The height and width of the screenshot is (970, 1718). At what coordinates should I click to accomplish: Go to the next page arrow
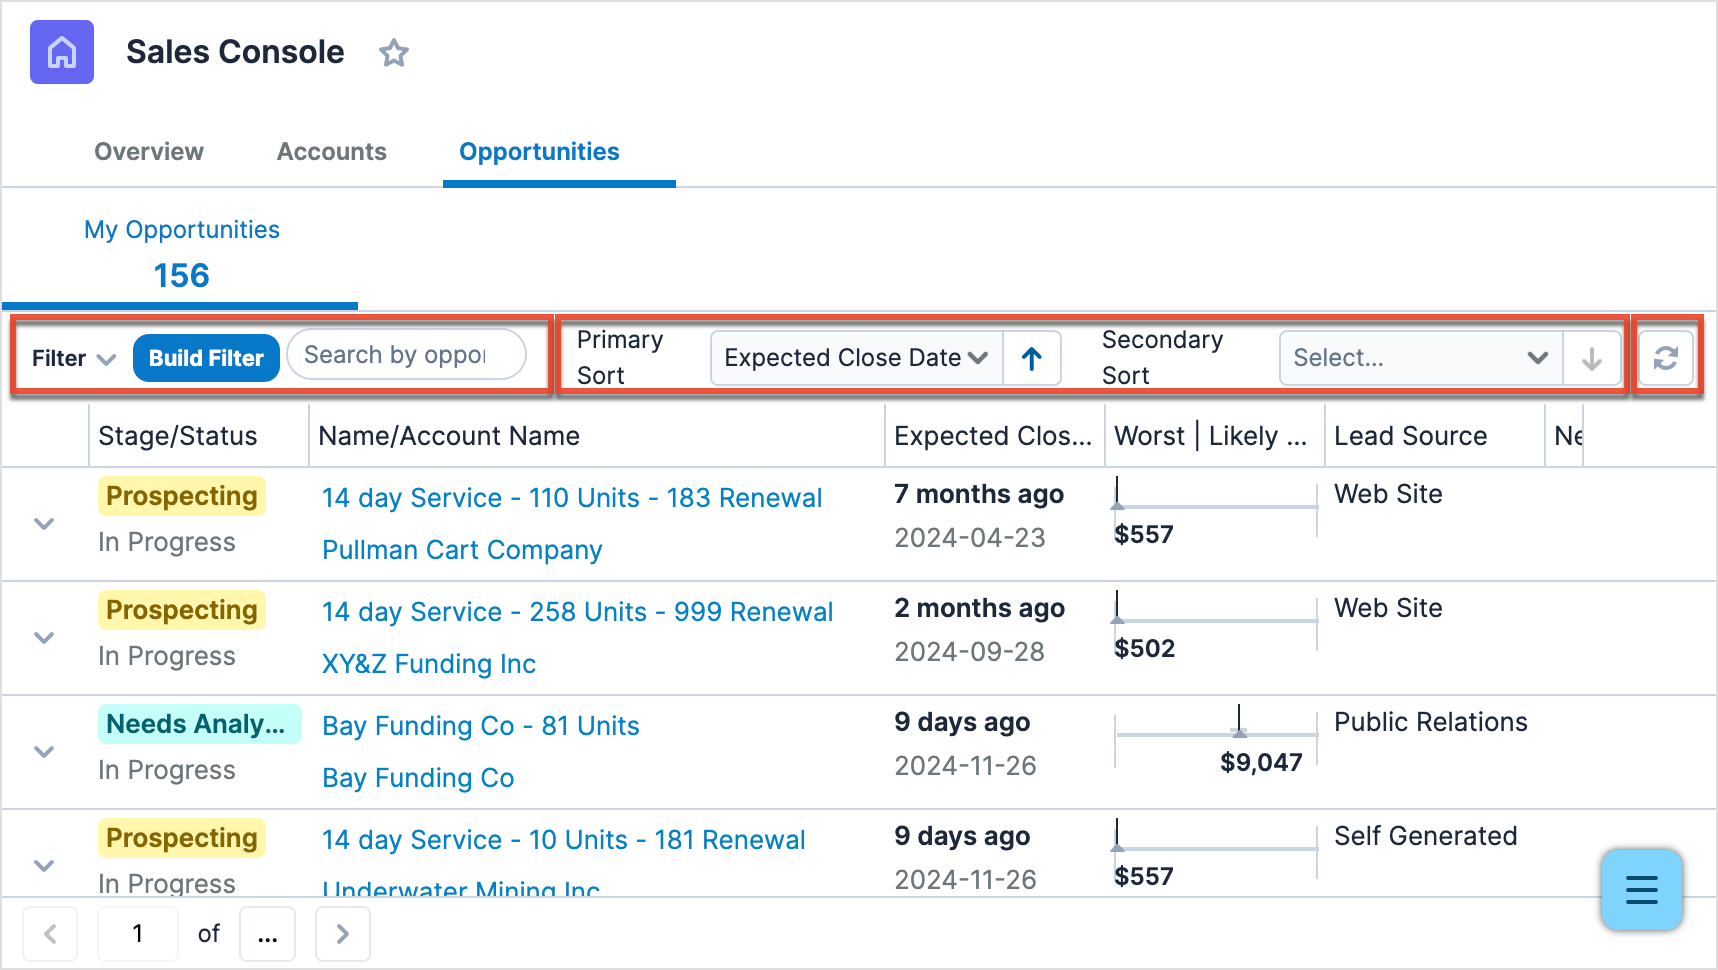coord(343,934)
